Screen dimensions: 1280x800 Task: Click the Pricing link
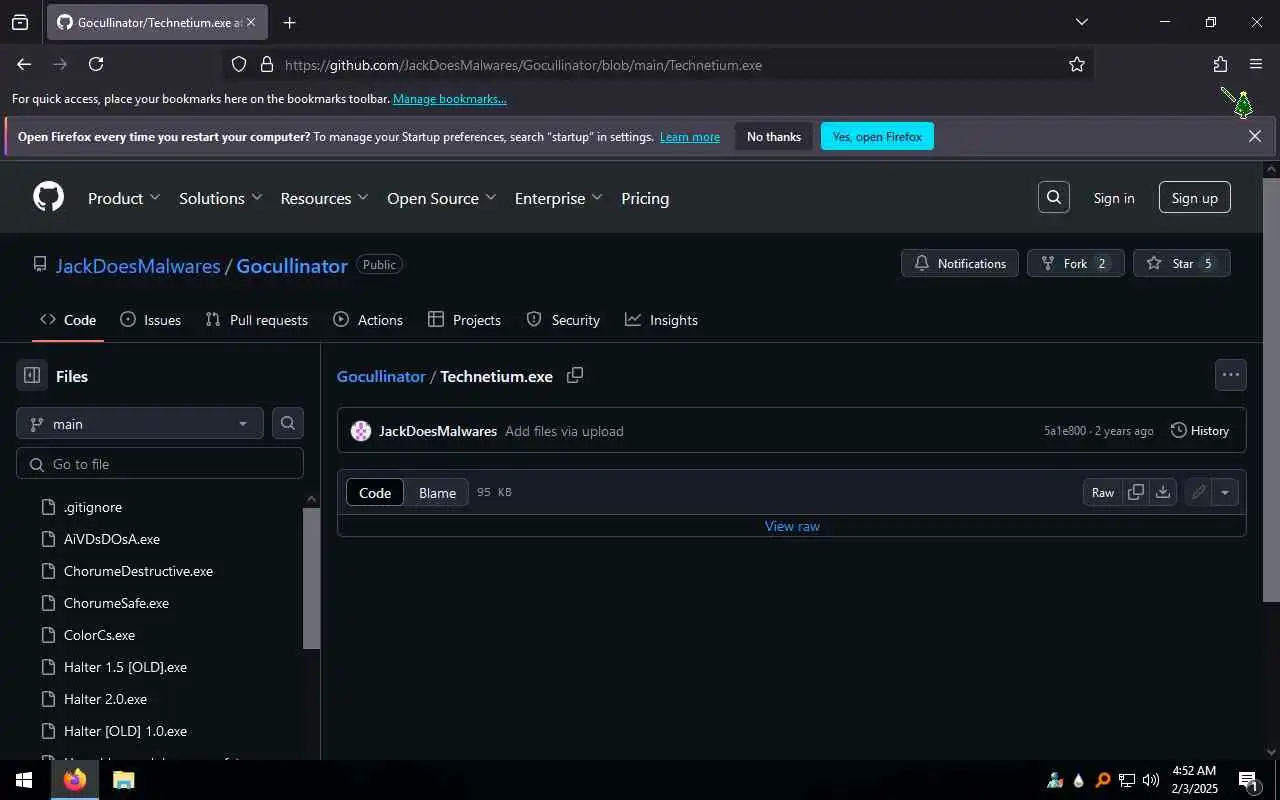(x=645, y=198)
